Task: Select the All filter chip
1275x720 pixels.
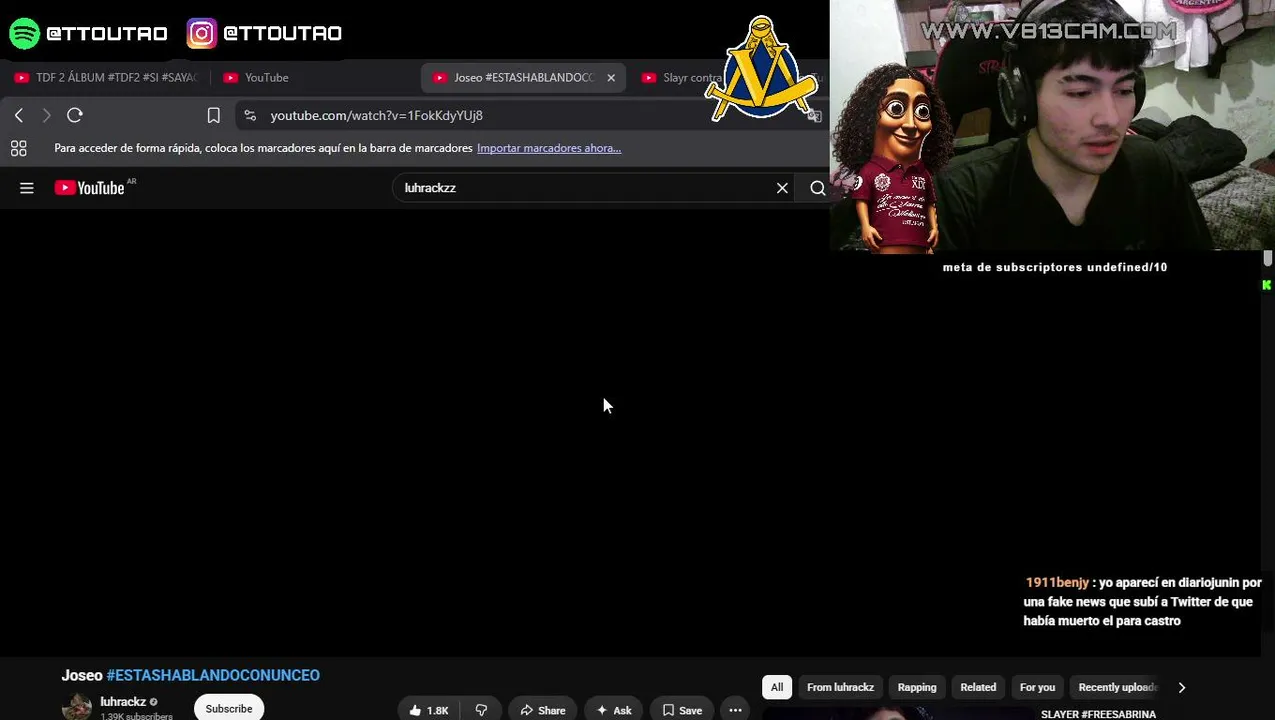Action: click(x=777, y=687)
